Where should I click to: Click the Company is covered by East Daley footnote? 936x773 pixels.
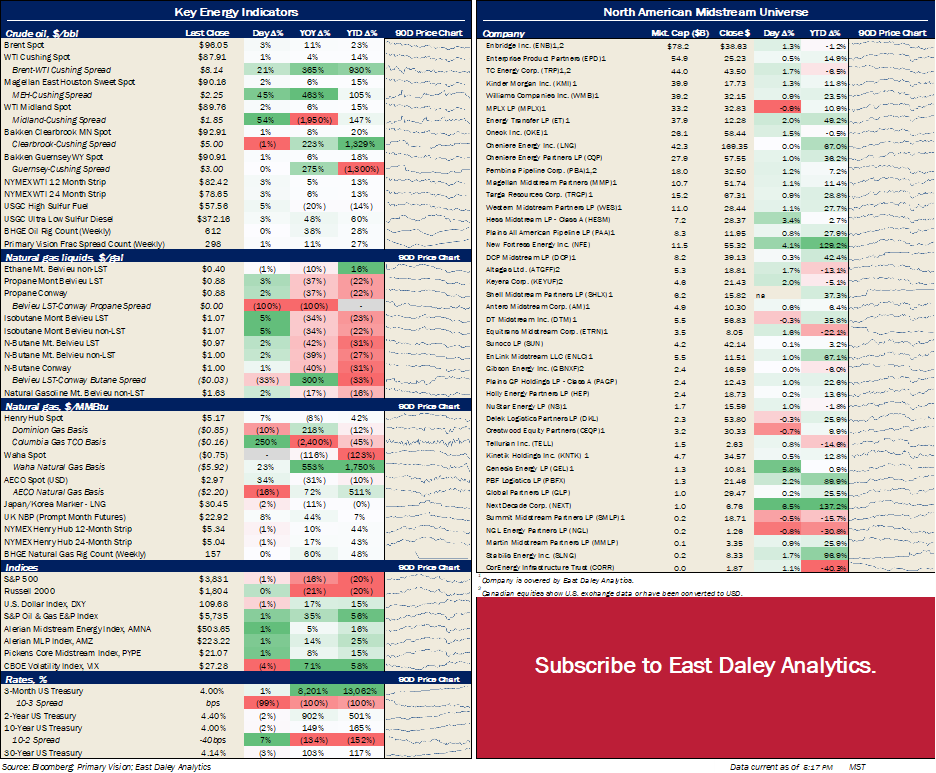pyautogui.click(x=557, y=580)
